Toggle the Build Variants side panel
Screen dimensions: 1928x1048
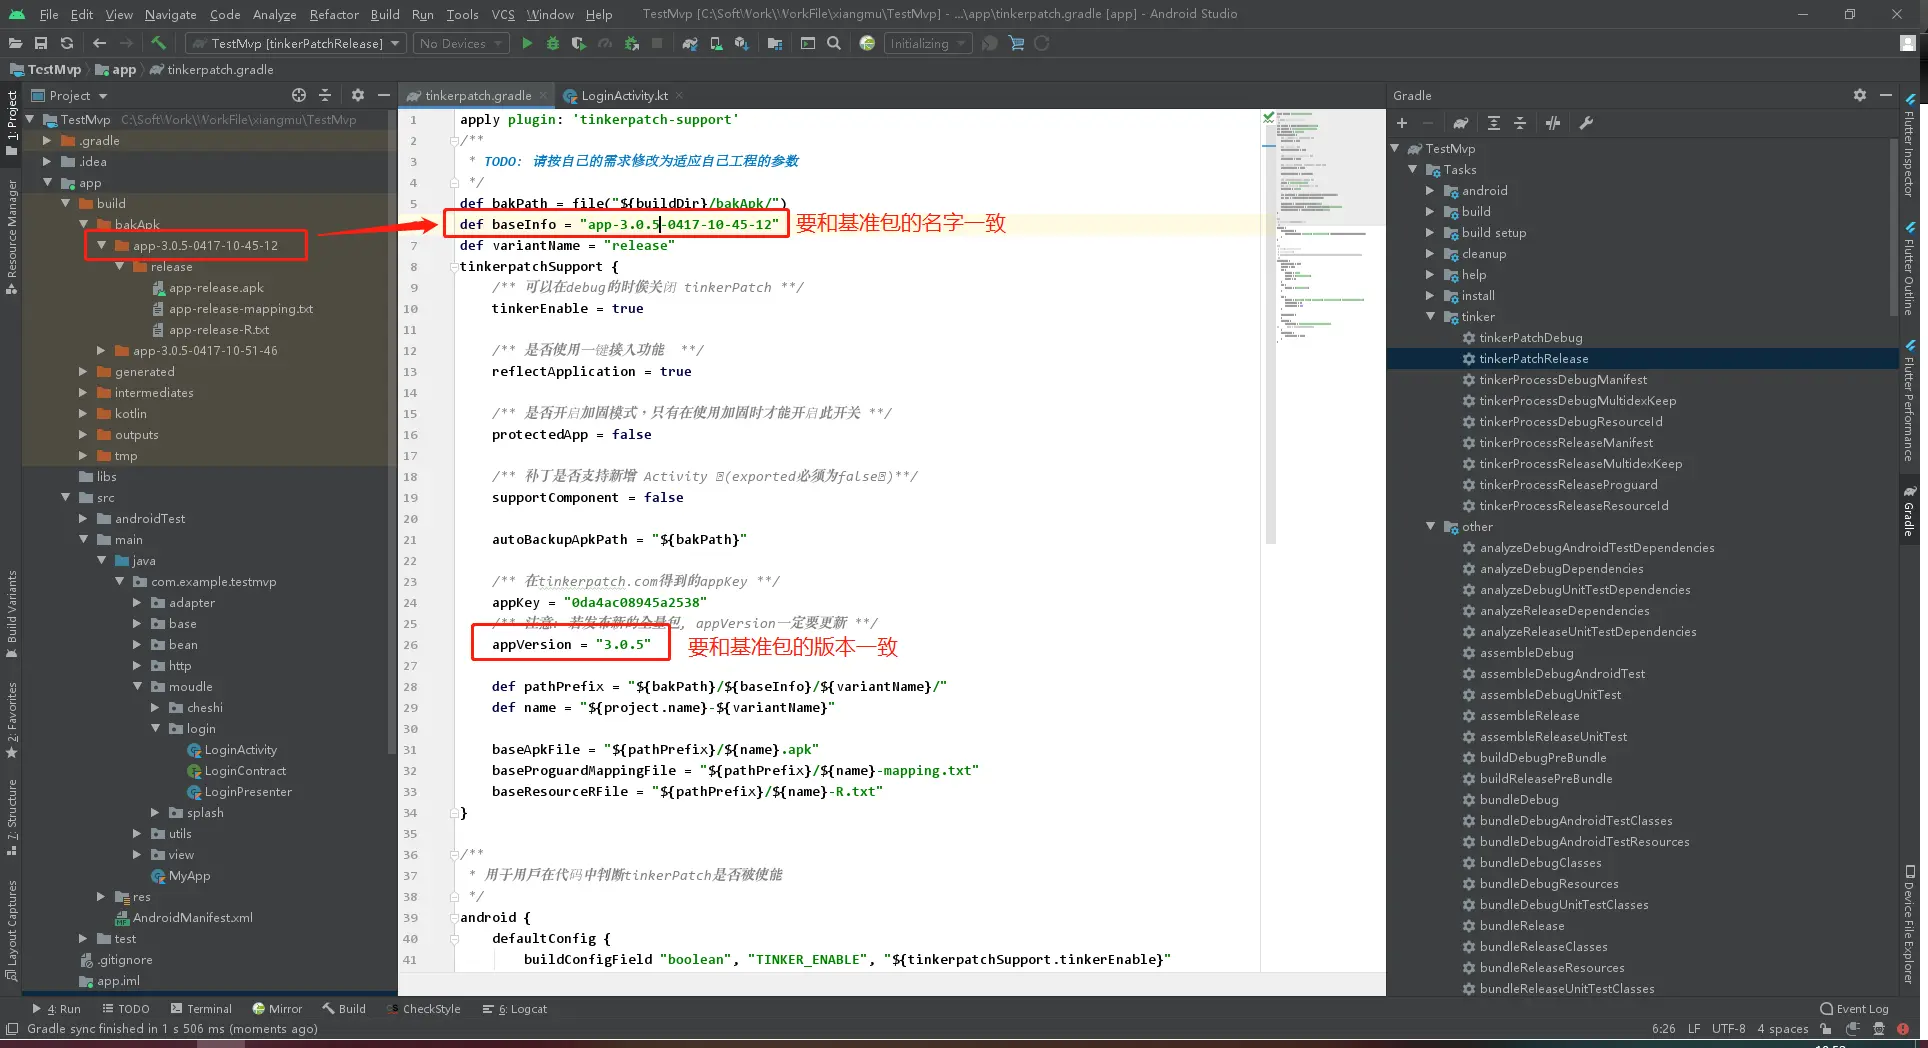[x=12, y=614]
